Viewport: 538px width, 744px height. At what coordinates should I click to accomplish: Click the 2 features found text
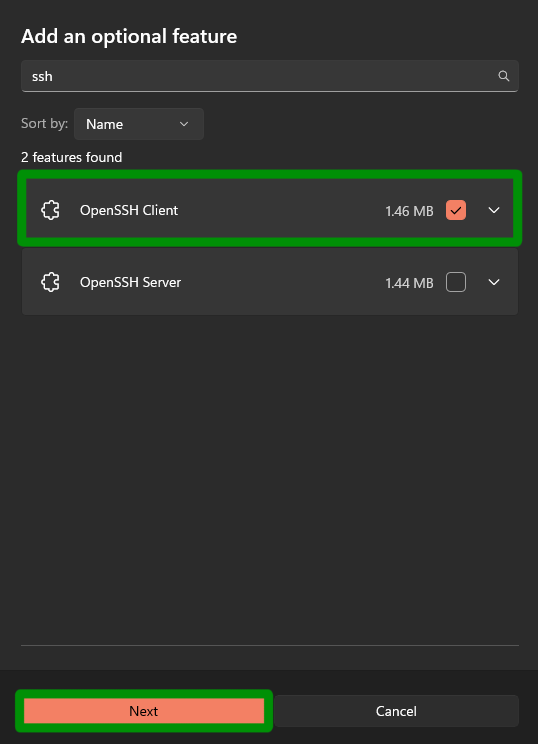(72, 157)
